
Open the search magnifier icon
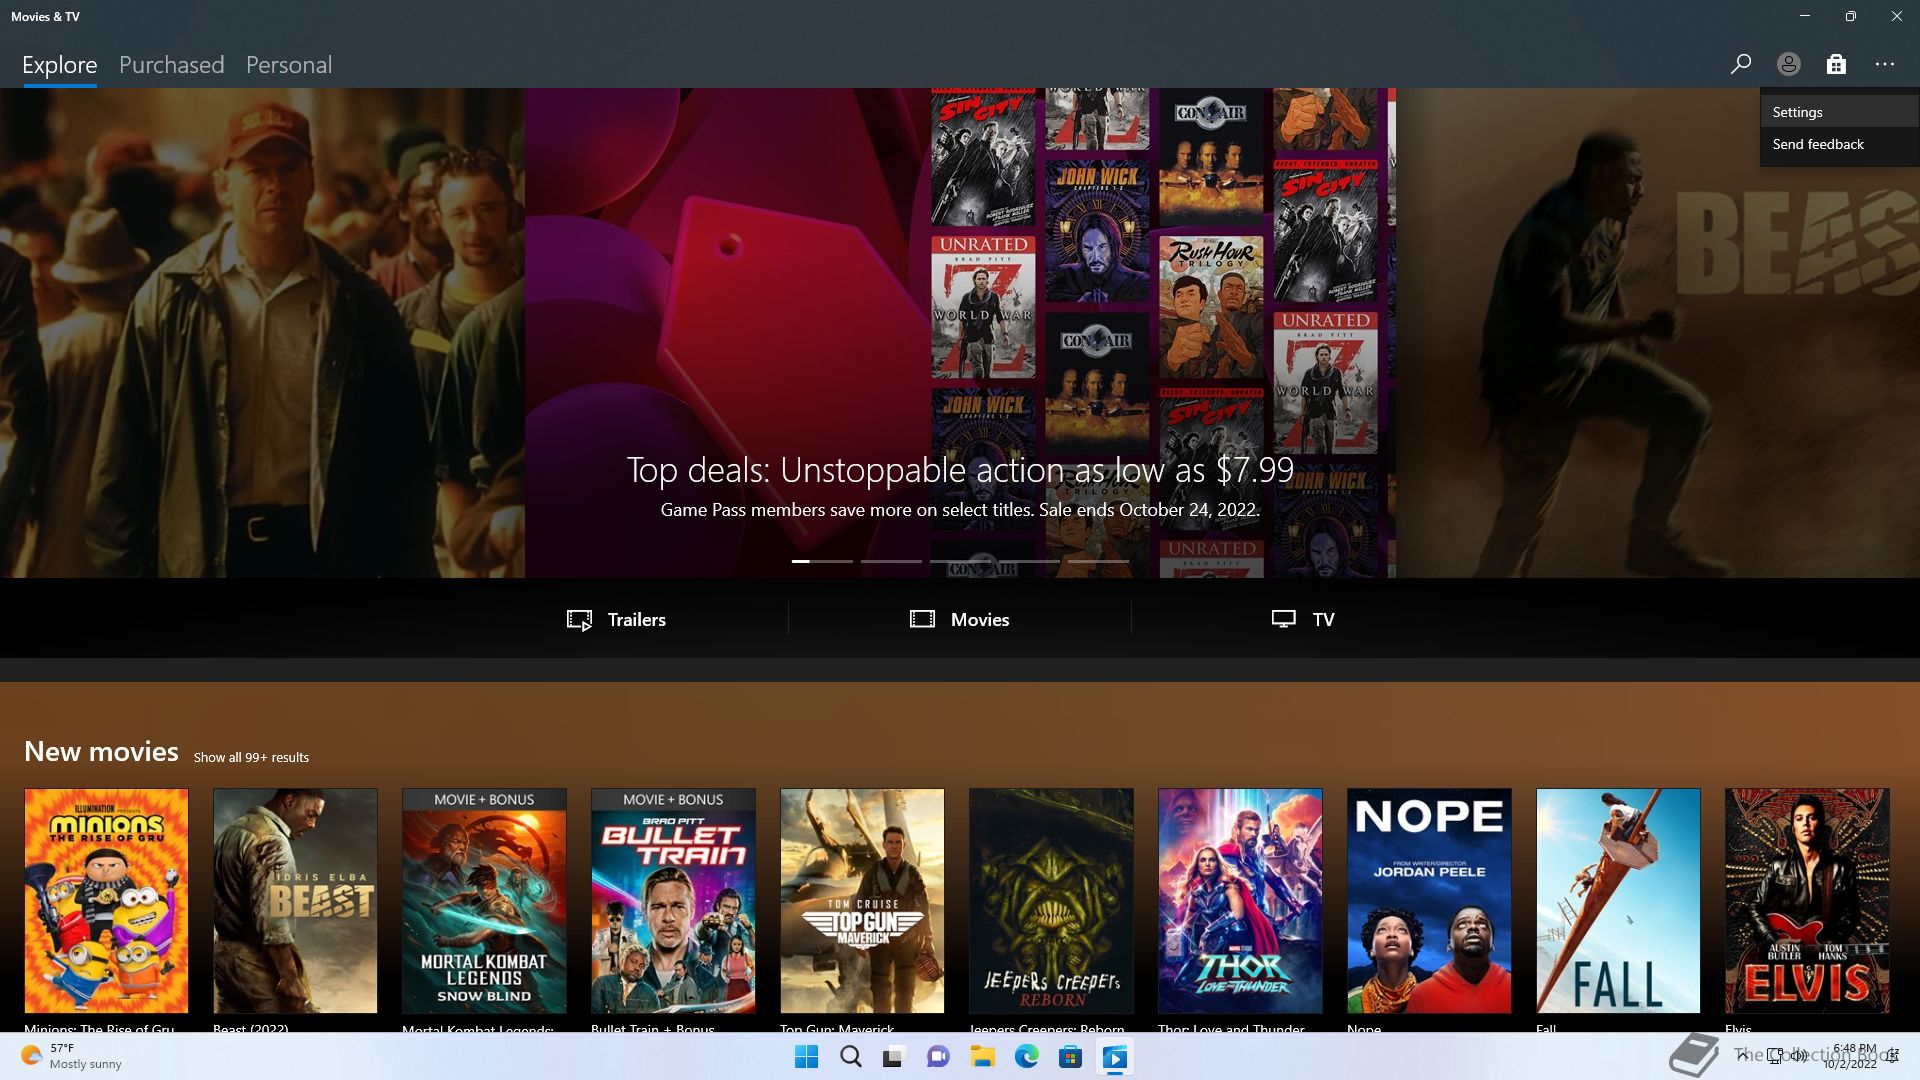pos(1740,64)
